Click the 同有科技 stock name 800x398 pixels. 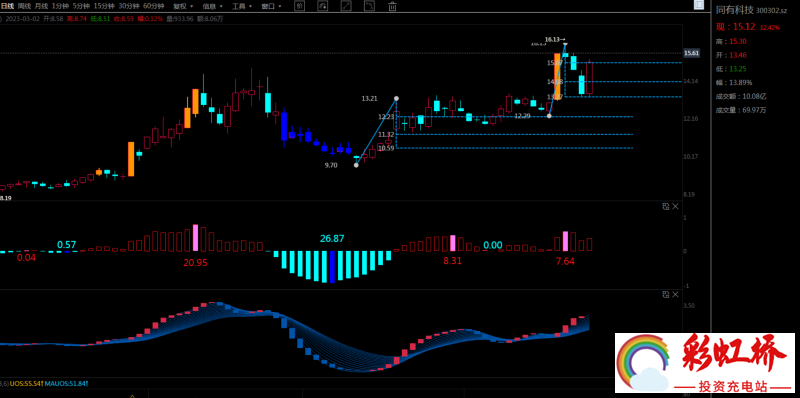tap(734, 10)
